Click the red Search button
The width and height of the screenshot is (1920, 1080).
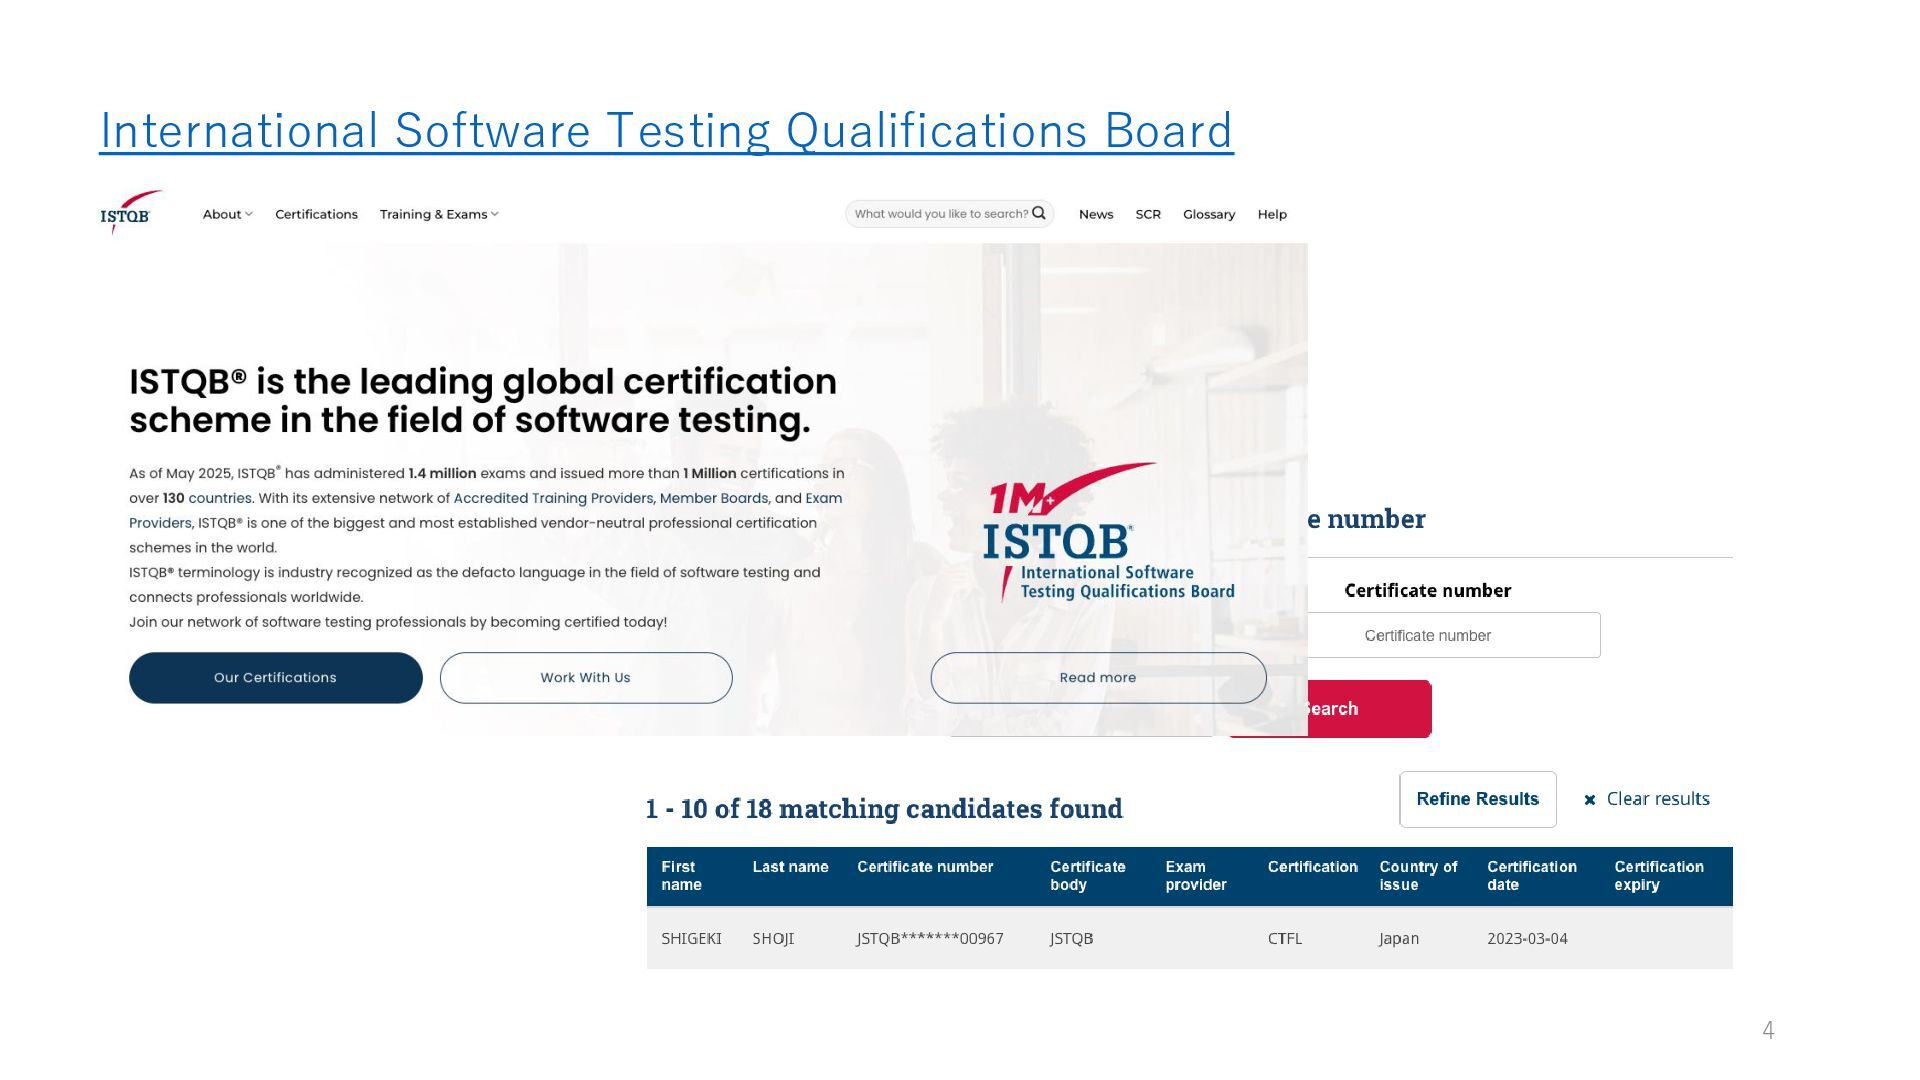point(1369,709)
